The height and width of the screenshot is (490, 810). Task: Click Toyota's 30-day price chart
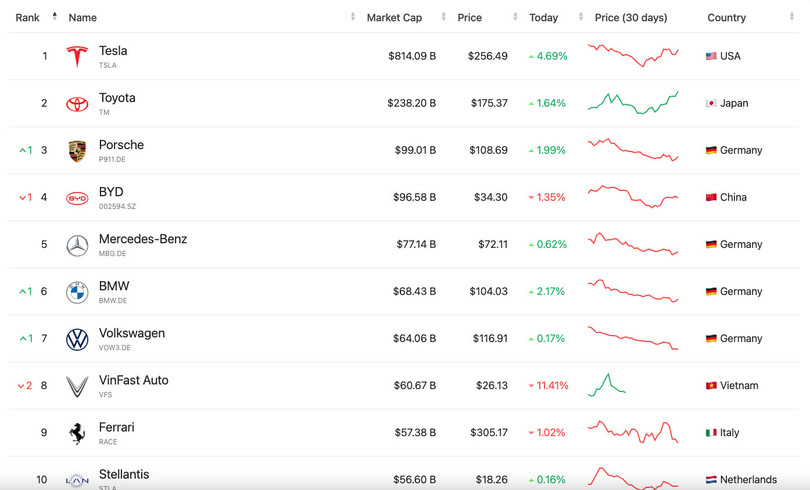(x=633, y=103)
